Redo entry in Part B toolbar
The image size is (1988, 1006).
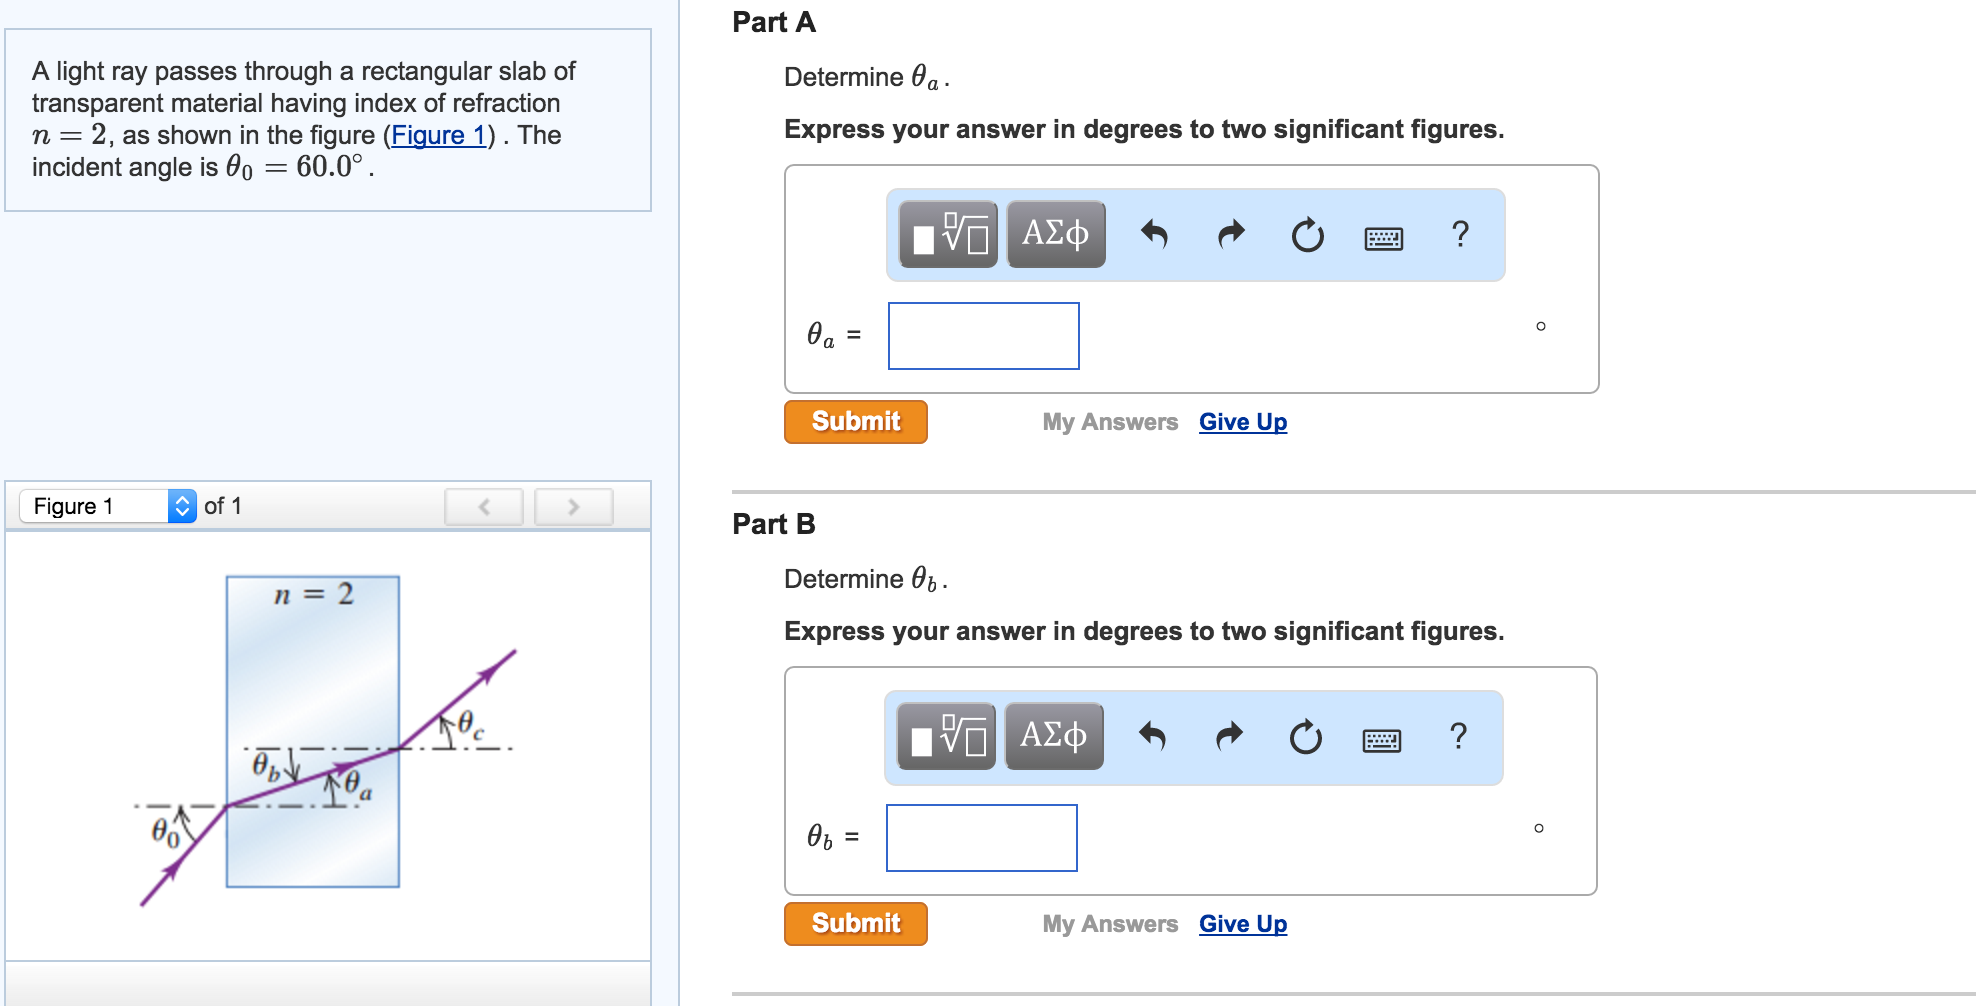tap(1229, 736)
